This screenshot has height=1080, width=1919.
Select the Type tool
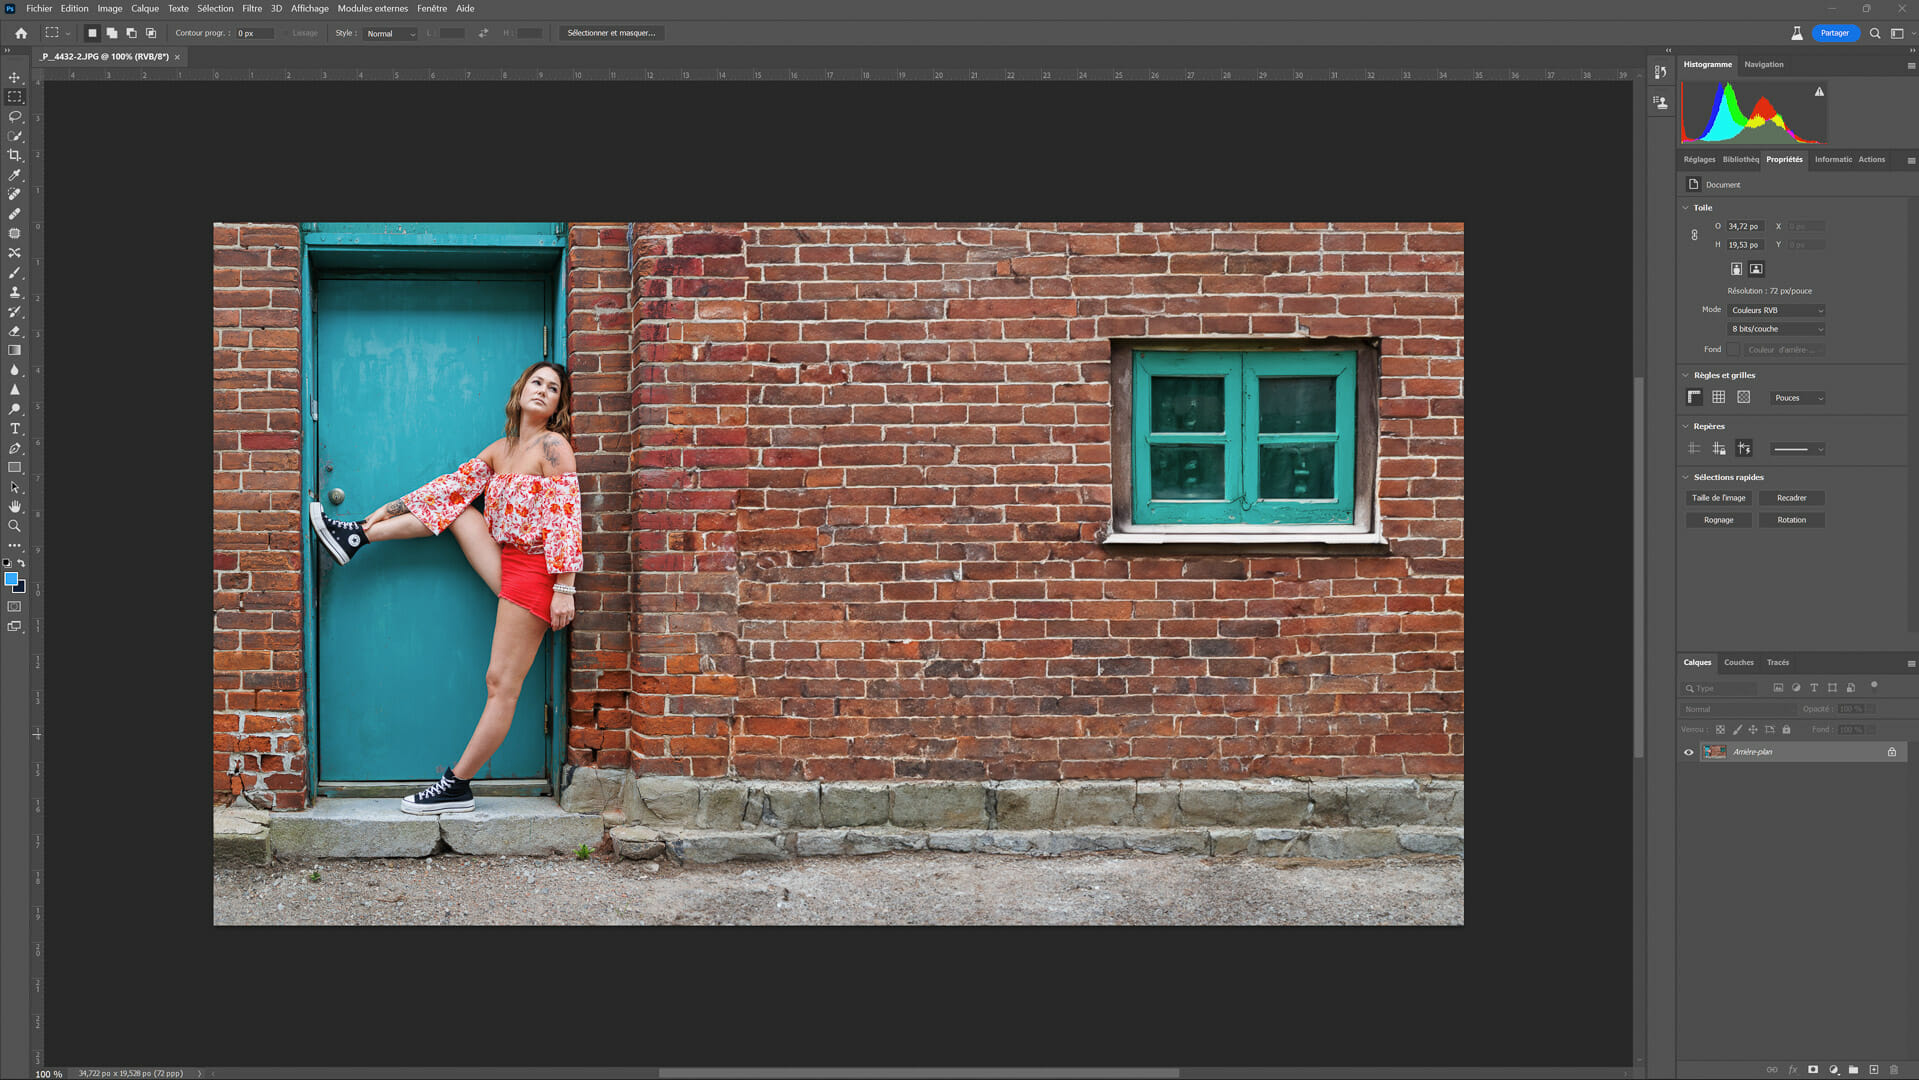[x=15, y=428]
